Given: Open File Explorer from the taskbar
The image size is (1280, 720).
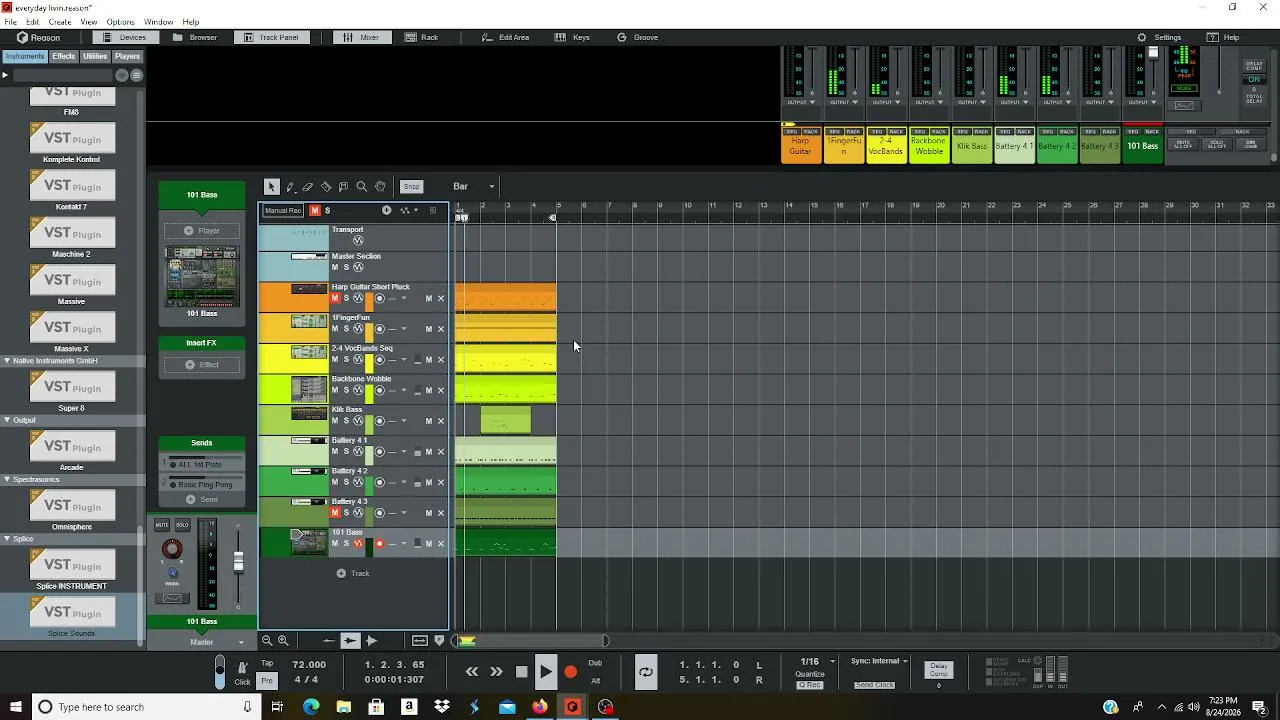Looking at the screenshot, I should [344, 707].
